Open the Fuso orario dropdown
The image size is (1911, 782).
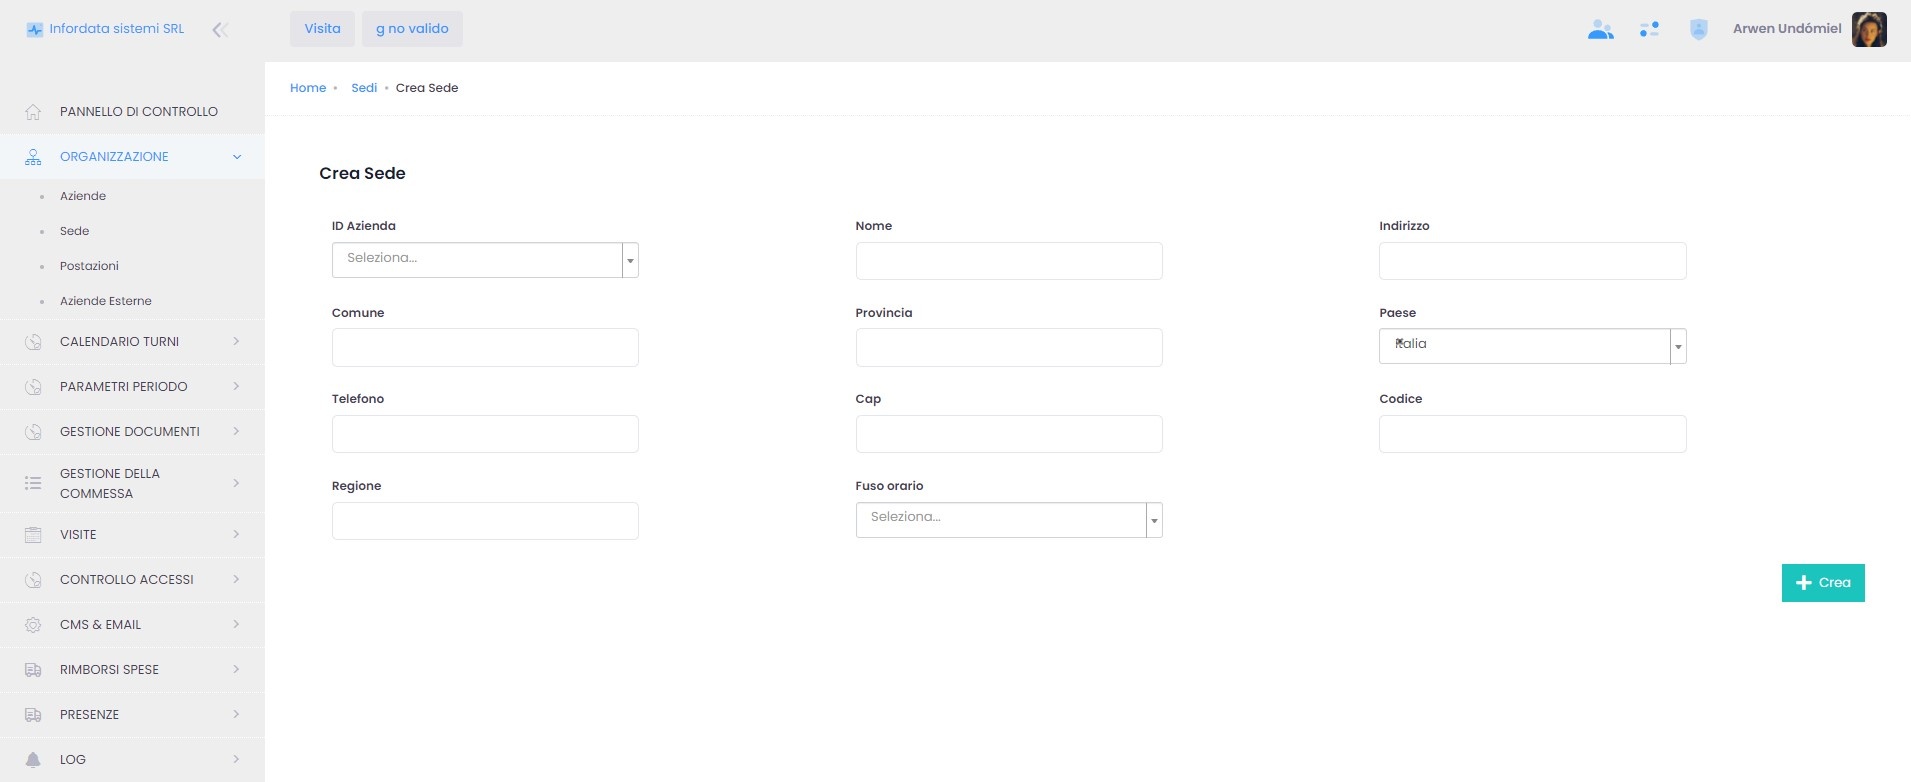click(1008, 520)
